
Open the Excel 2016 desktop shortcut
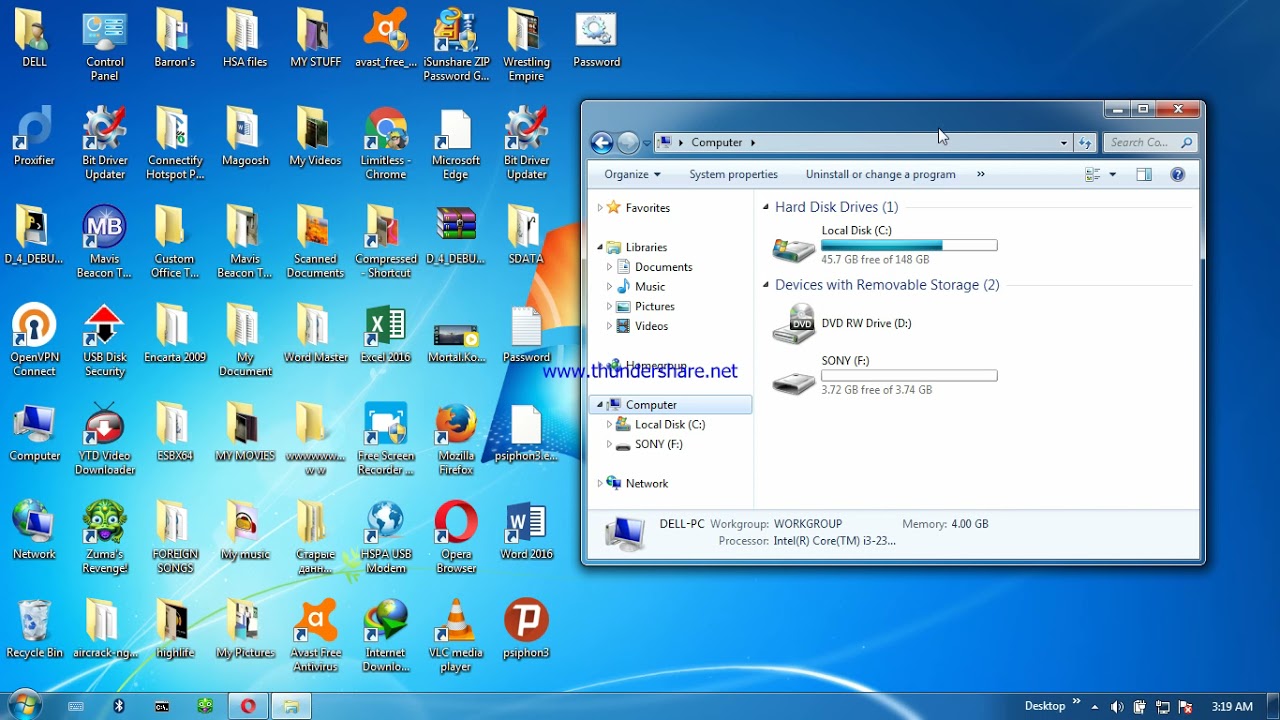[x=386, y=334]
